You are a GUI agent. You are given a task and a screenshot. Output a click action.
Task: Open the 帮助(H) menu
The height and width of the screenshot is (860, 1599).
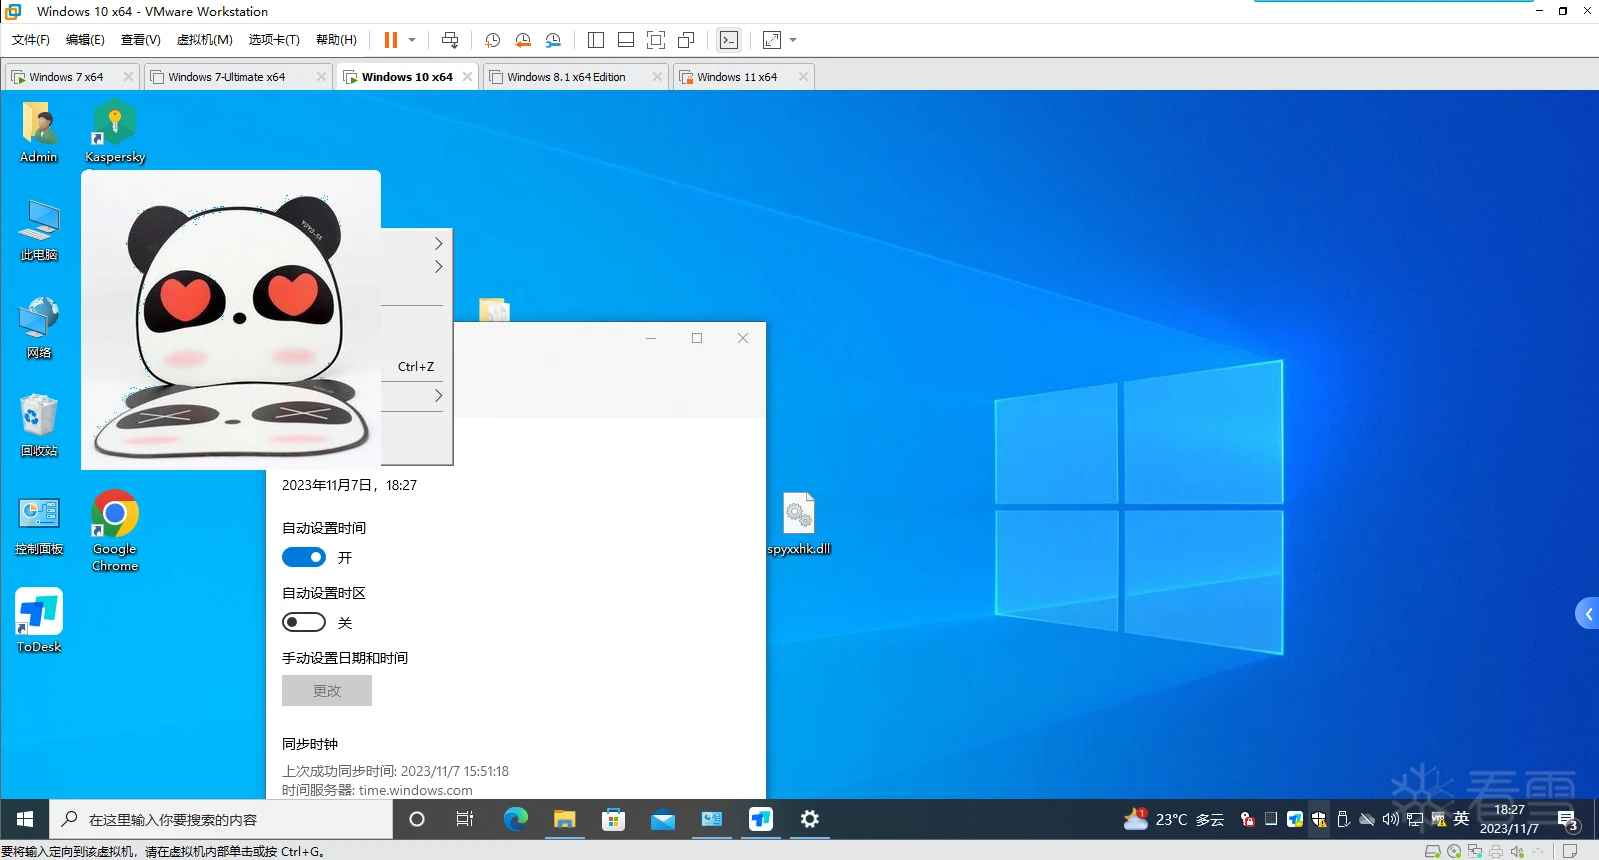pos(336,40)
